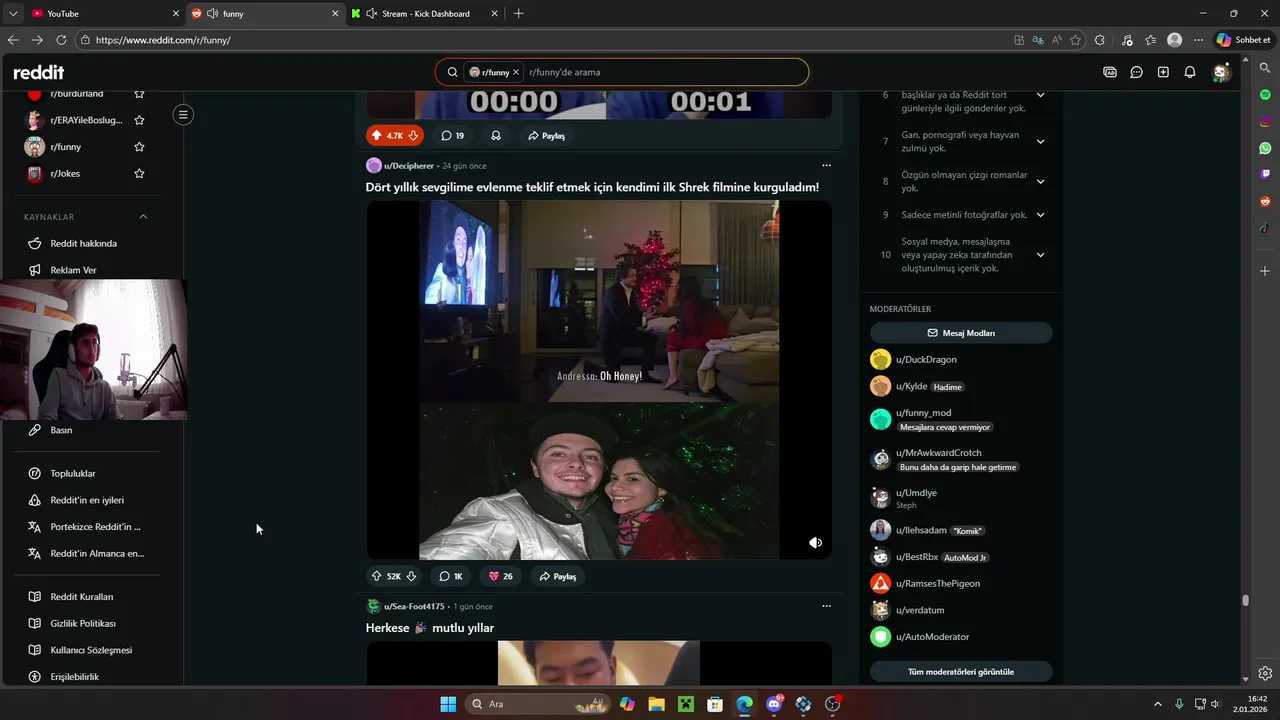Click the translate page icon in address bar
1280x720 pixels.
(1038, 40)
